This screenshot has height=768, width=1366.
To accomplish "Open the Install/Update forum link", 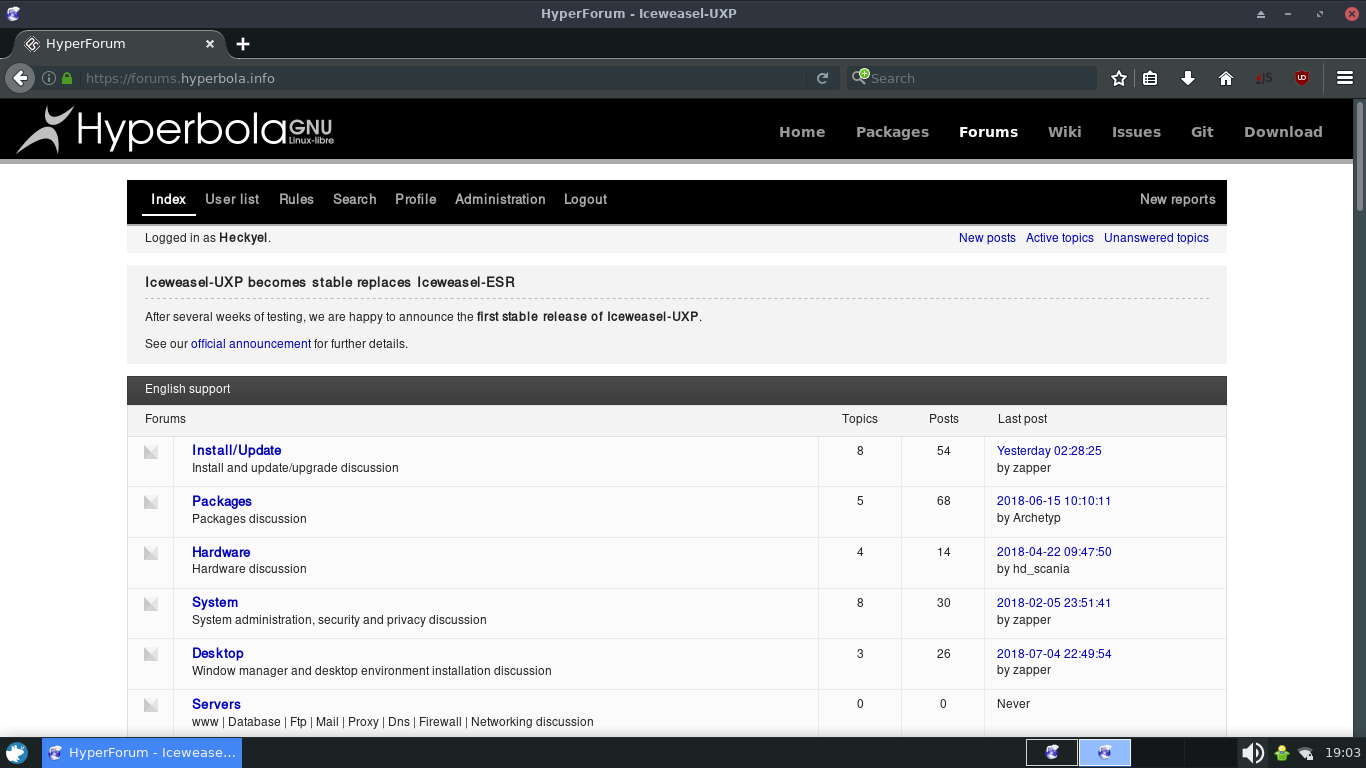I will tap(236, 450).
